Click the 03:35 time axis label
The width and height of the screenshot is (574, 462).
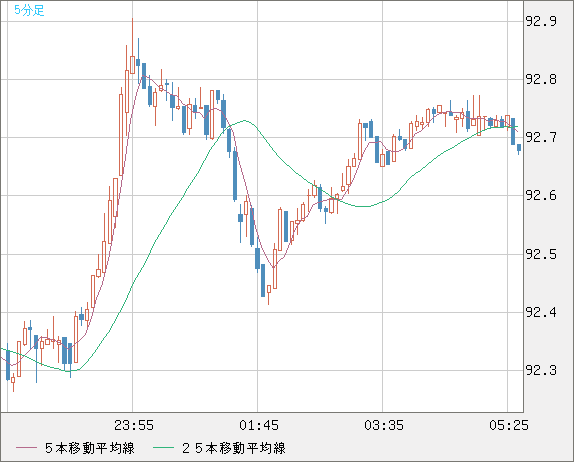(x=384, y=425)
